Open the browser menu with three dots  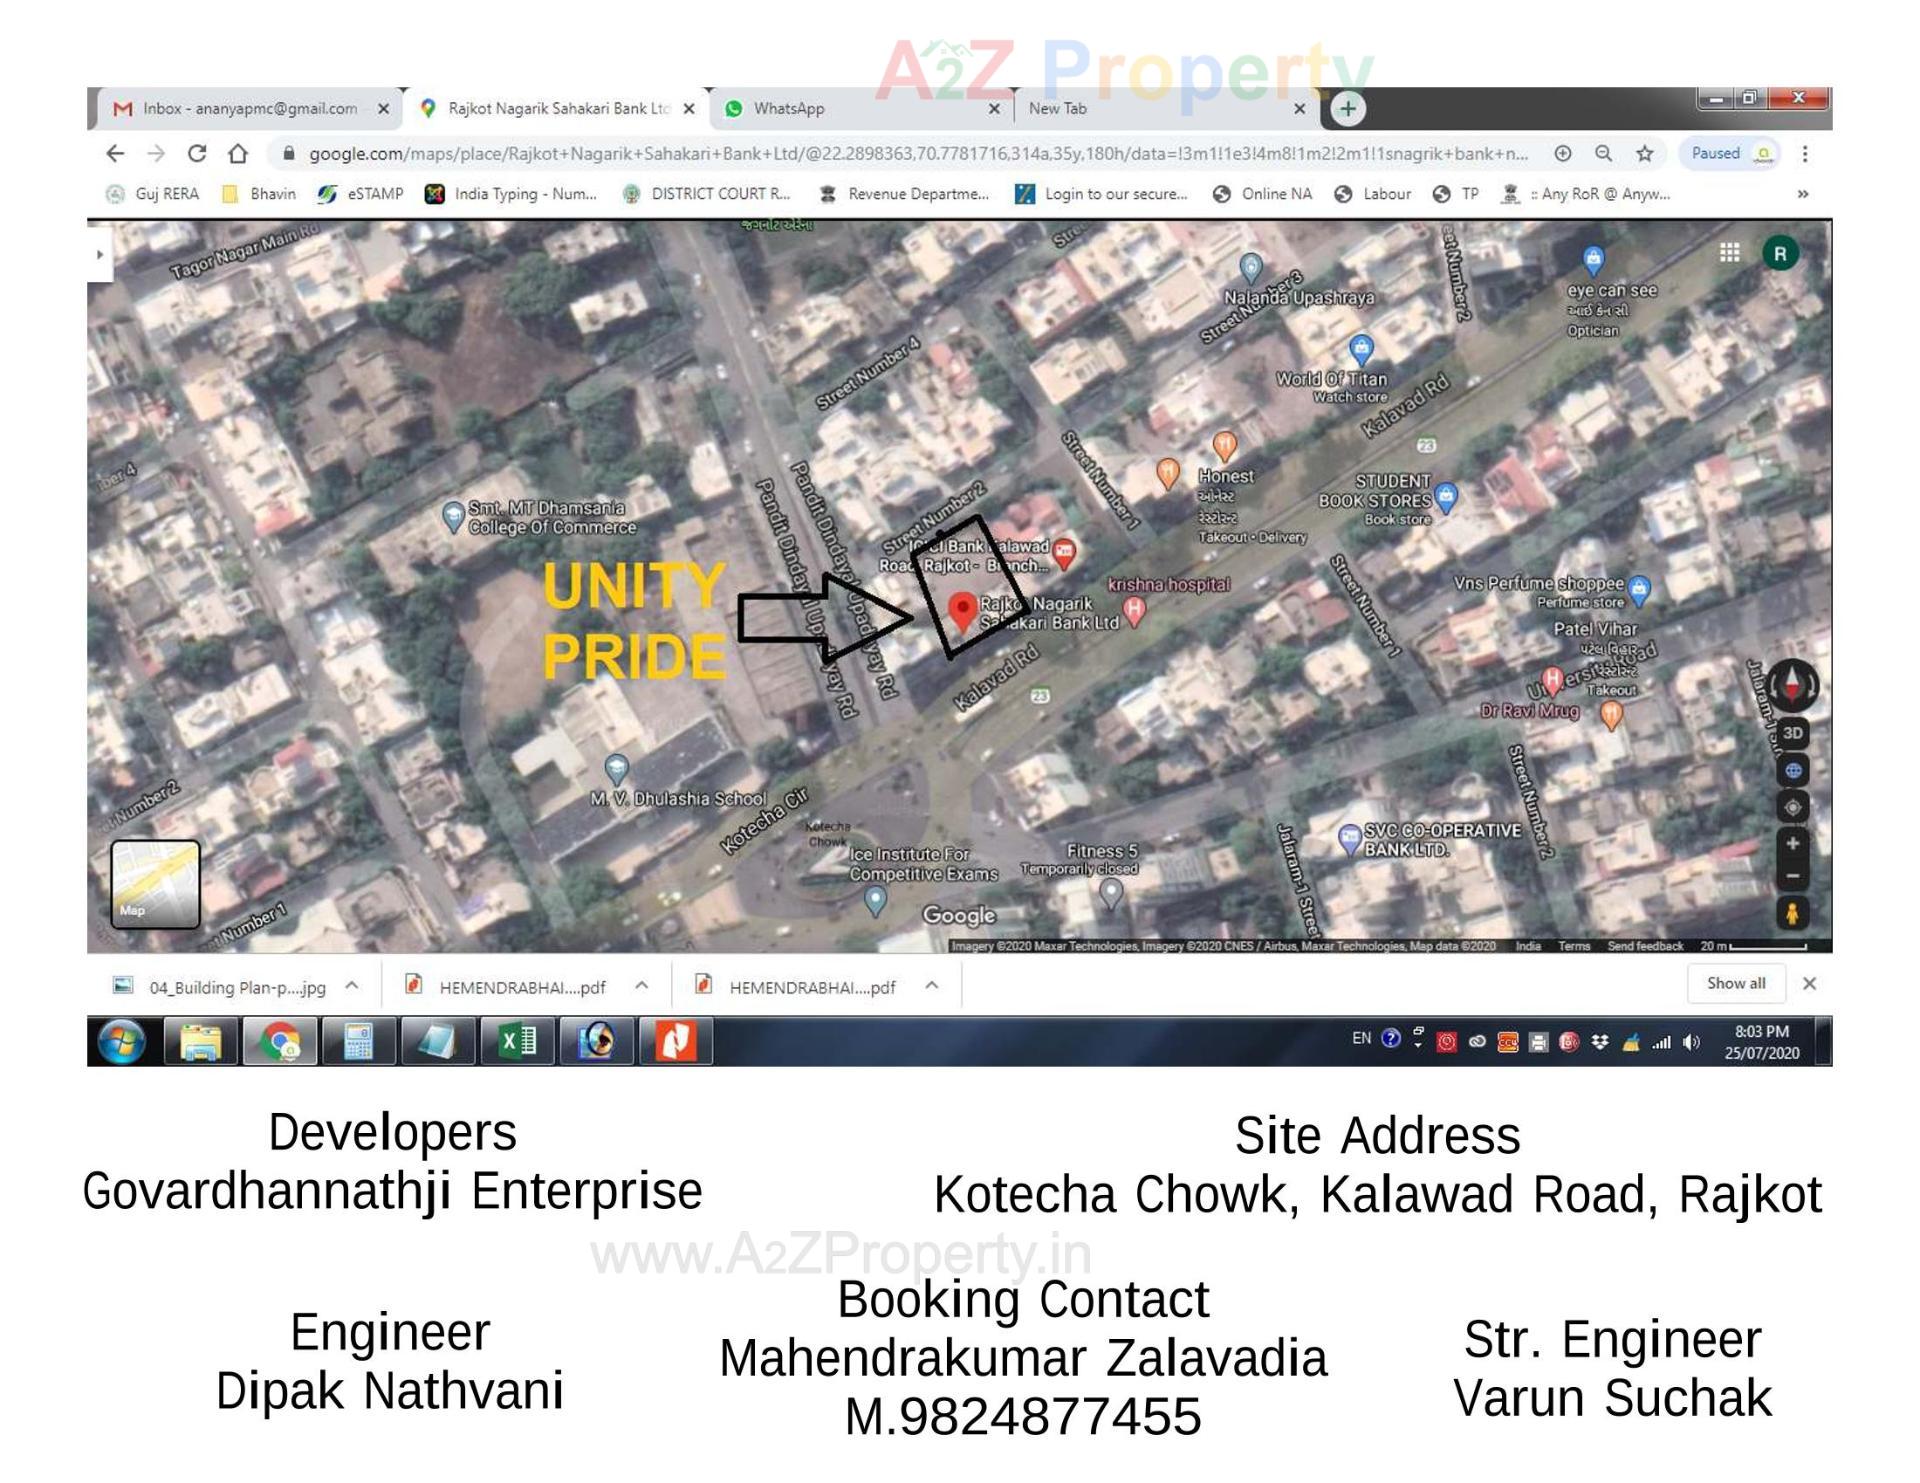click(x=1806, y=154)
